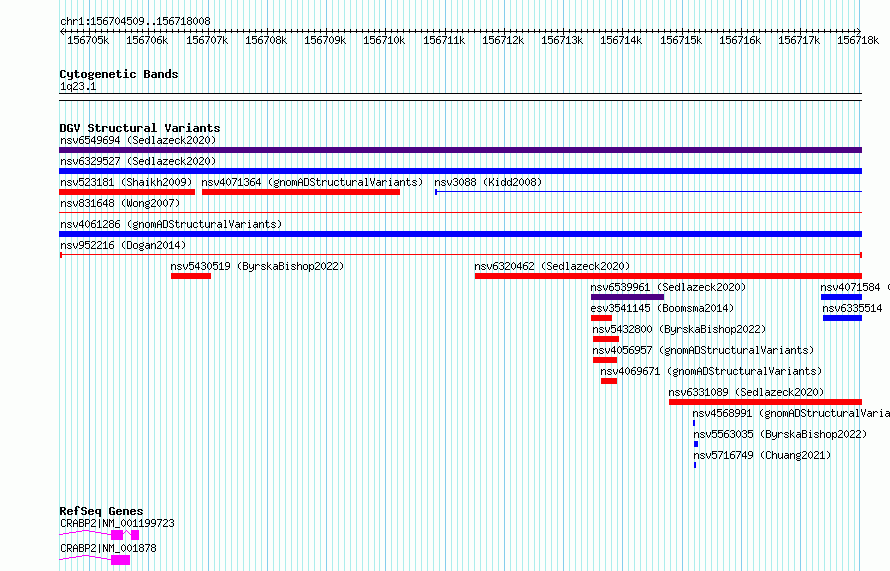This screenshot has width=890, height=571.
Task: Click the magenta CRABP2 NM_001878 exon block
Action: (x=120, y=560)
